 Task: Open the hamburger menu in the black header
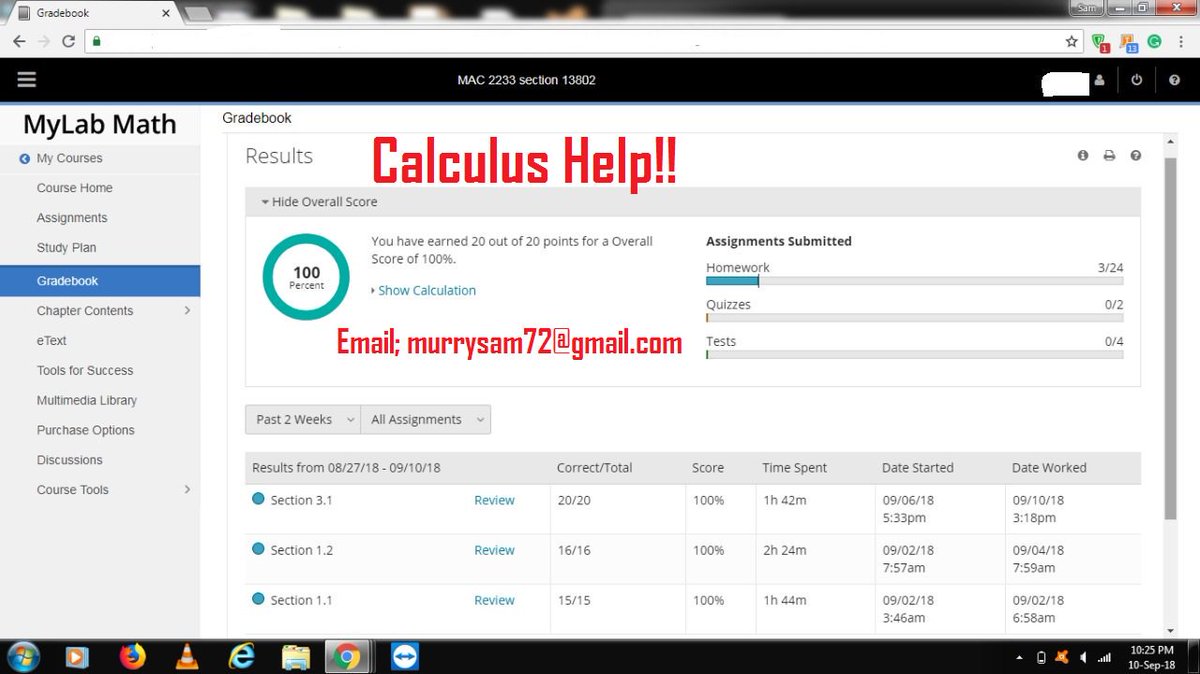coord(26,80)
